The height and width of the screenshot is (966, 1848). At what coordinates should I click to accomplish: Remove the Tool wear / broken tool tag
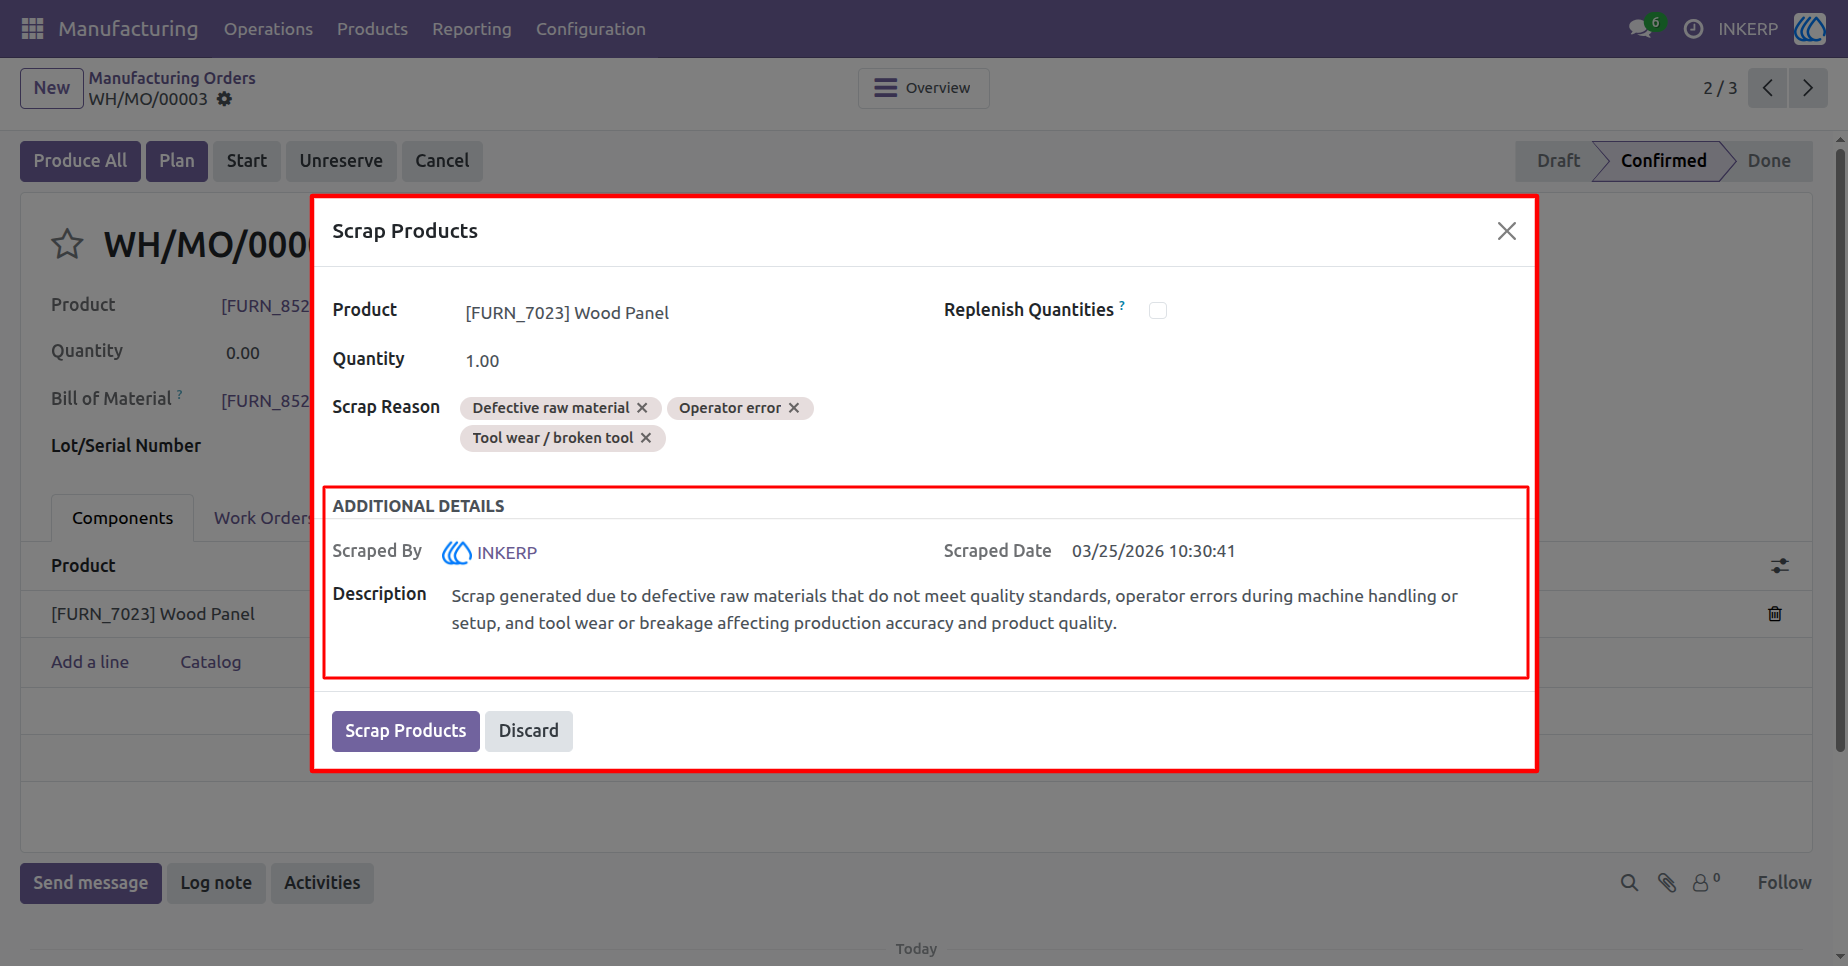[646, 438]
